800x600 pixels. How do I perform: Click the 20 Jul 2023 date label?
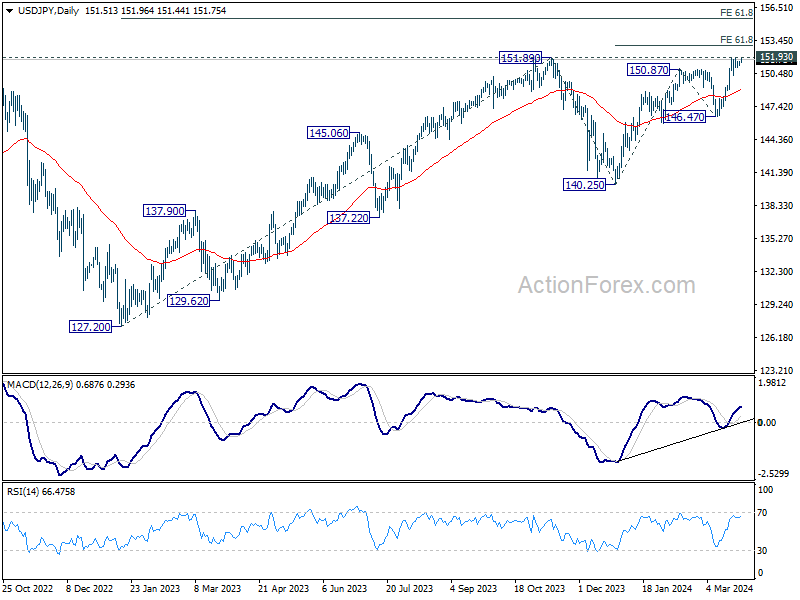coord(409,588)
